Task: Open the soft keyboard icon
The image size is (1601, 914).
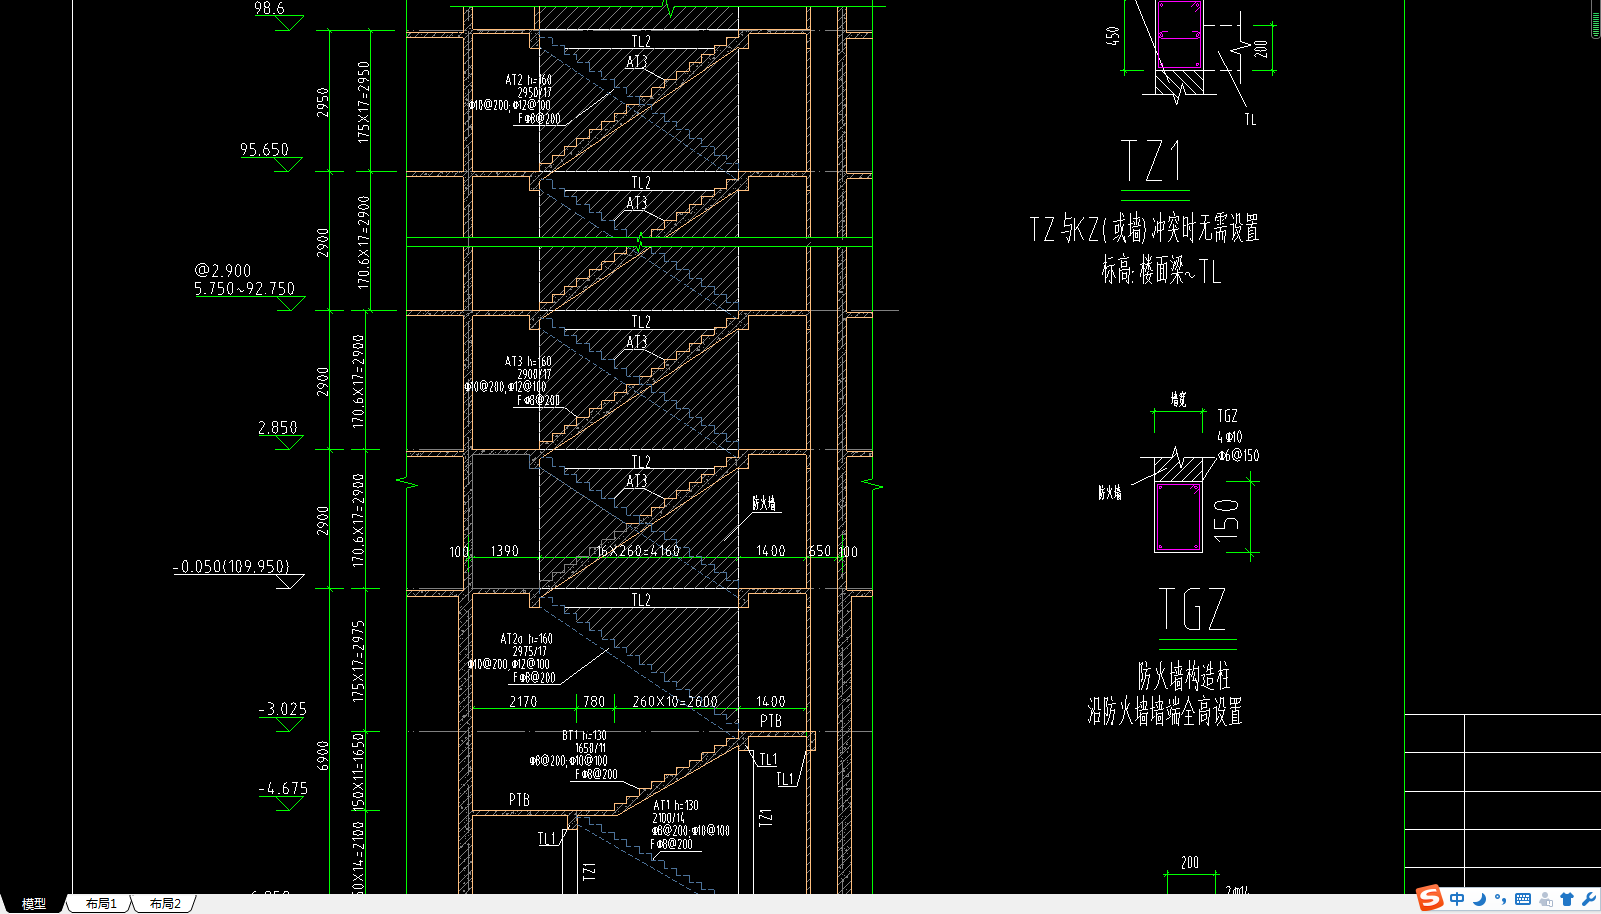Action: coord(1523,899)
